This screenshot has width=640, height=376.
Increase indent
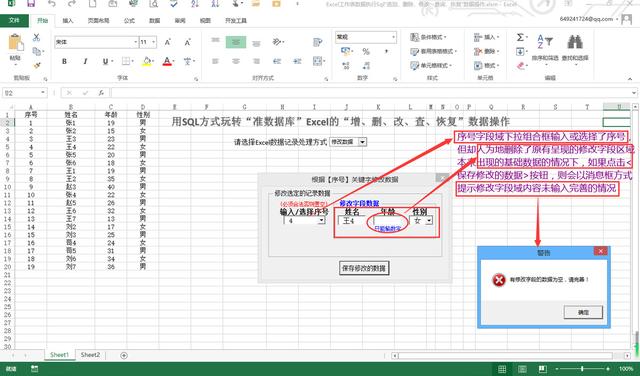(297, 61)
